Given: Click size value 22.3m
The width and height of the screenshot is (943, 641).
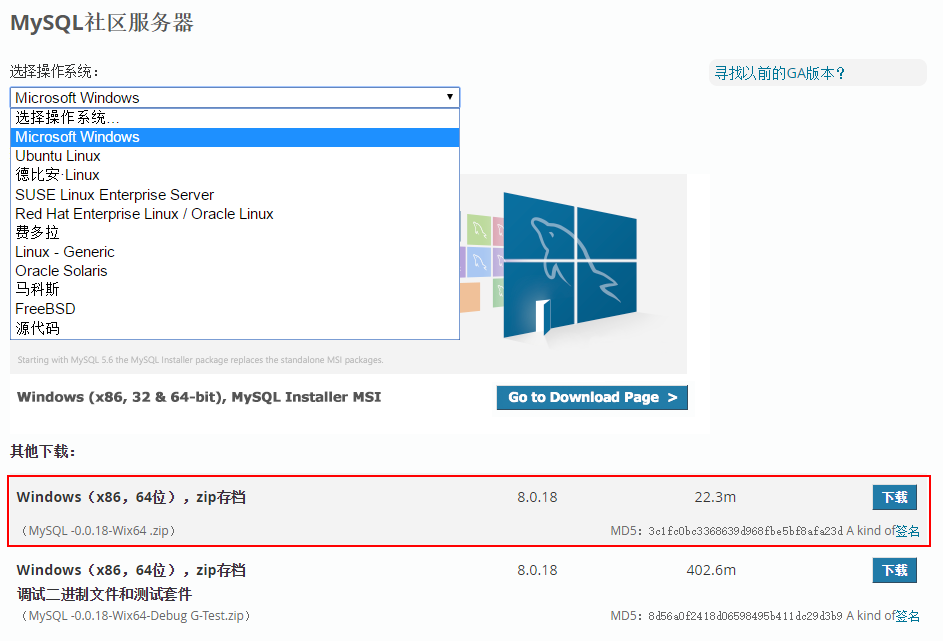Looking at the screenshot, I should click(715, 497).
